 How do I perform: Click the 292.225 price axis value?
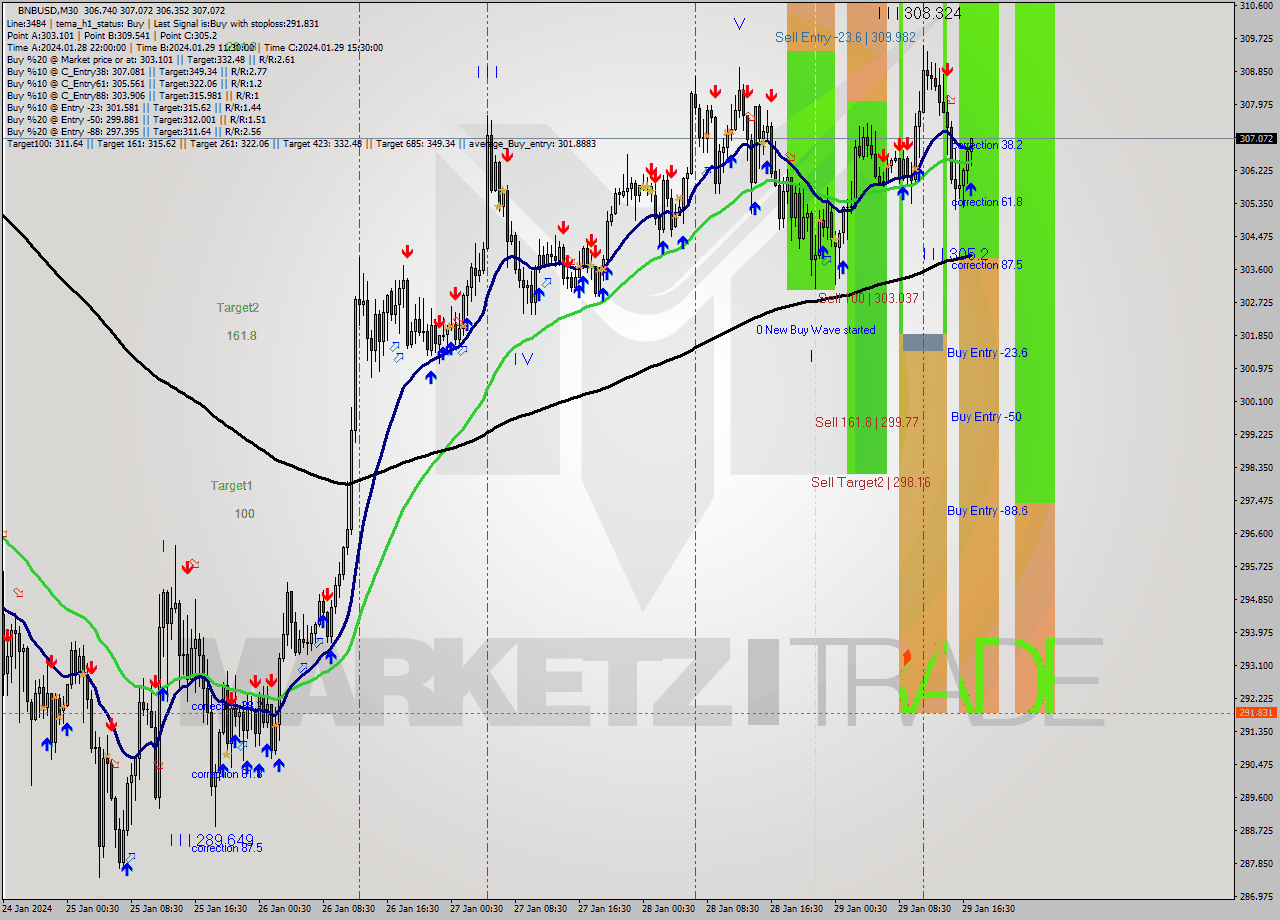click(x=1255, y=698)
